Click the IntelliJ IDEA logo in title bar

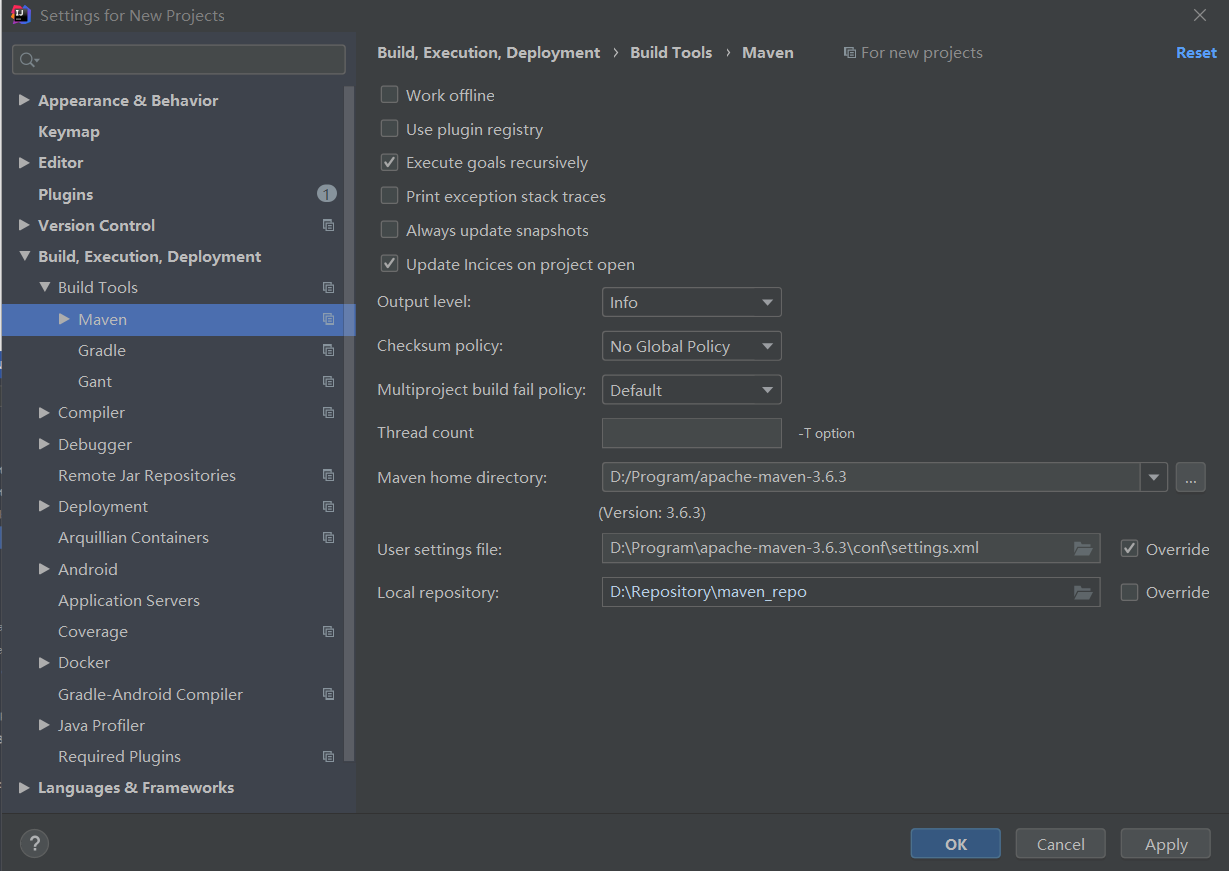pos(20,15)
